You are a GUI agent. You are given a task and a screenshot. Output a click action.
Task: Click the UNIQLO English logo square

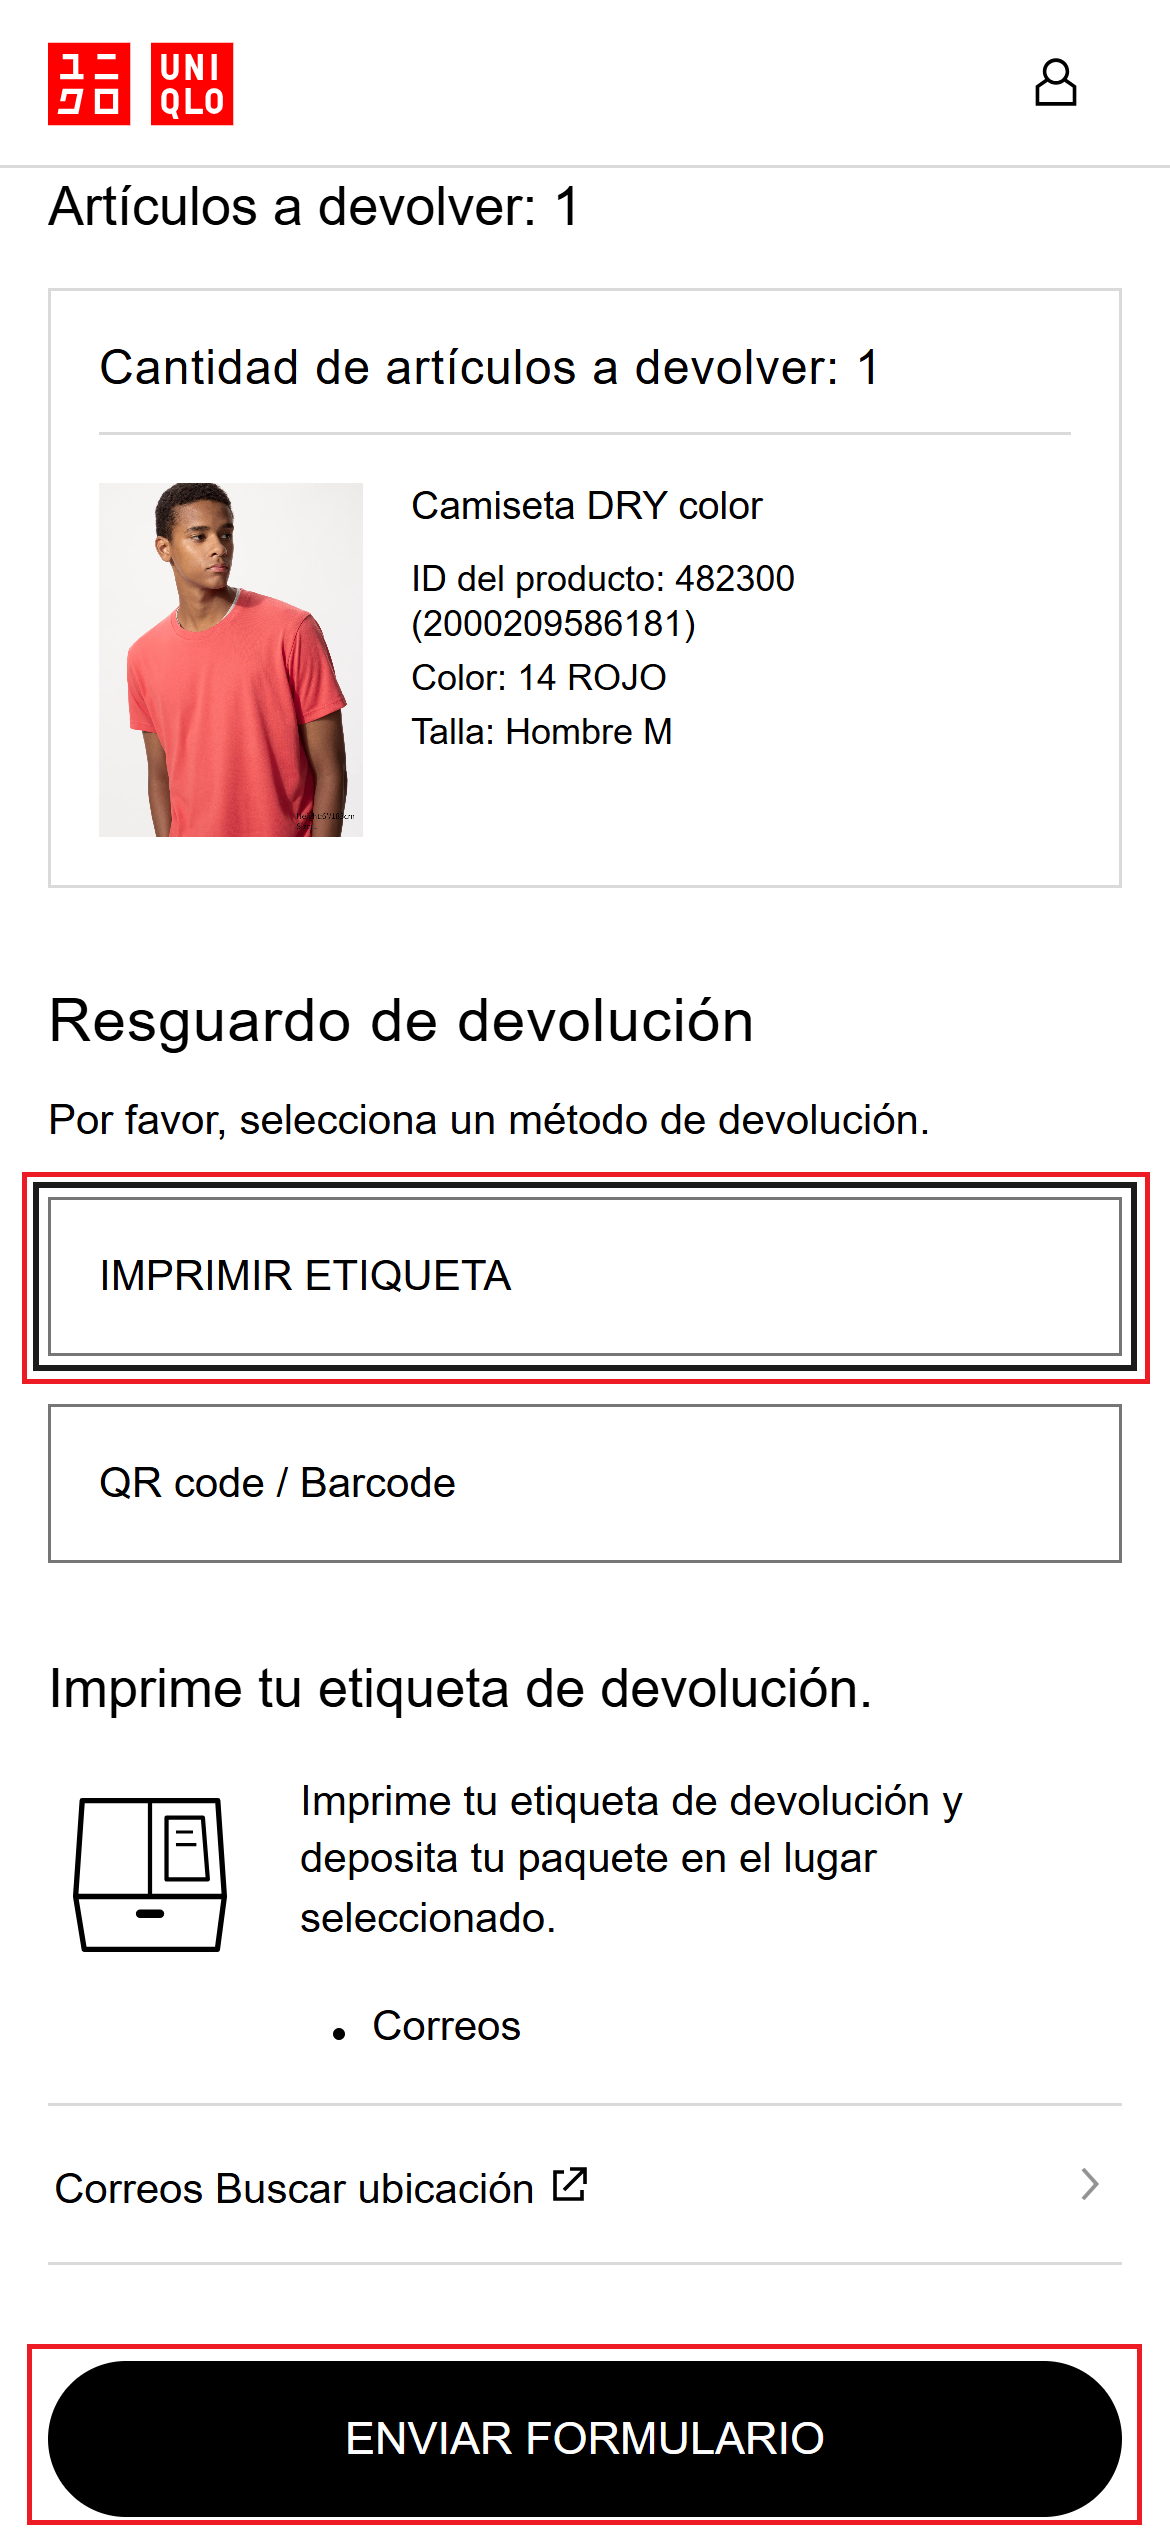(192, 84)
